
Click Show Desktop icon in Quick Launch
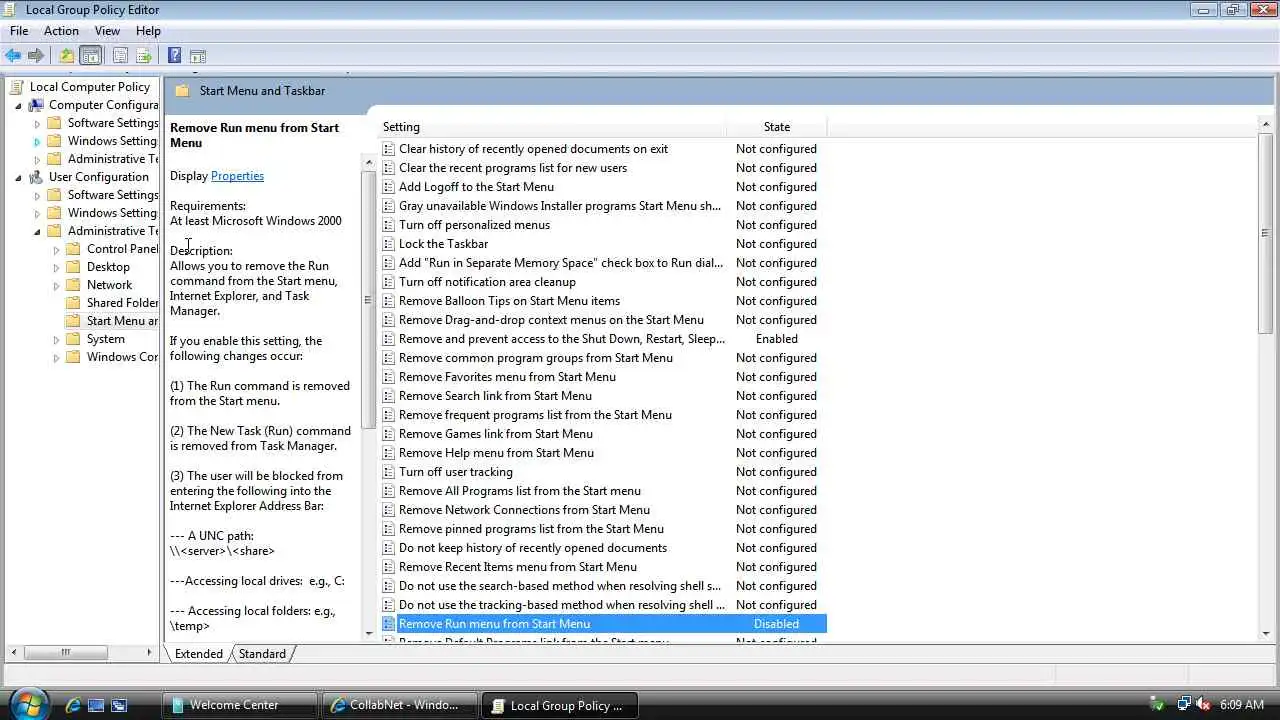(x=96, y=705)
